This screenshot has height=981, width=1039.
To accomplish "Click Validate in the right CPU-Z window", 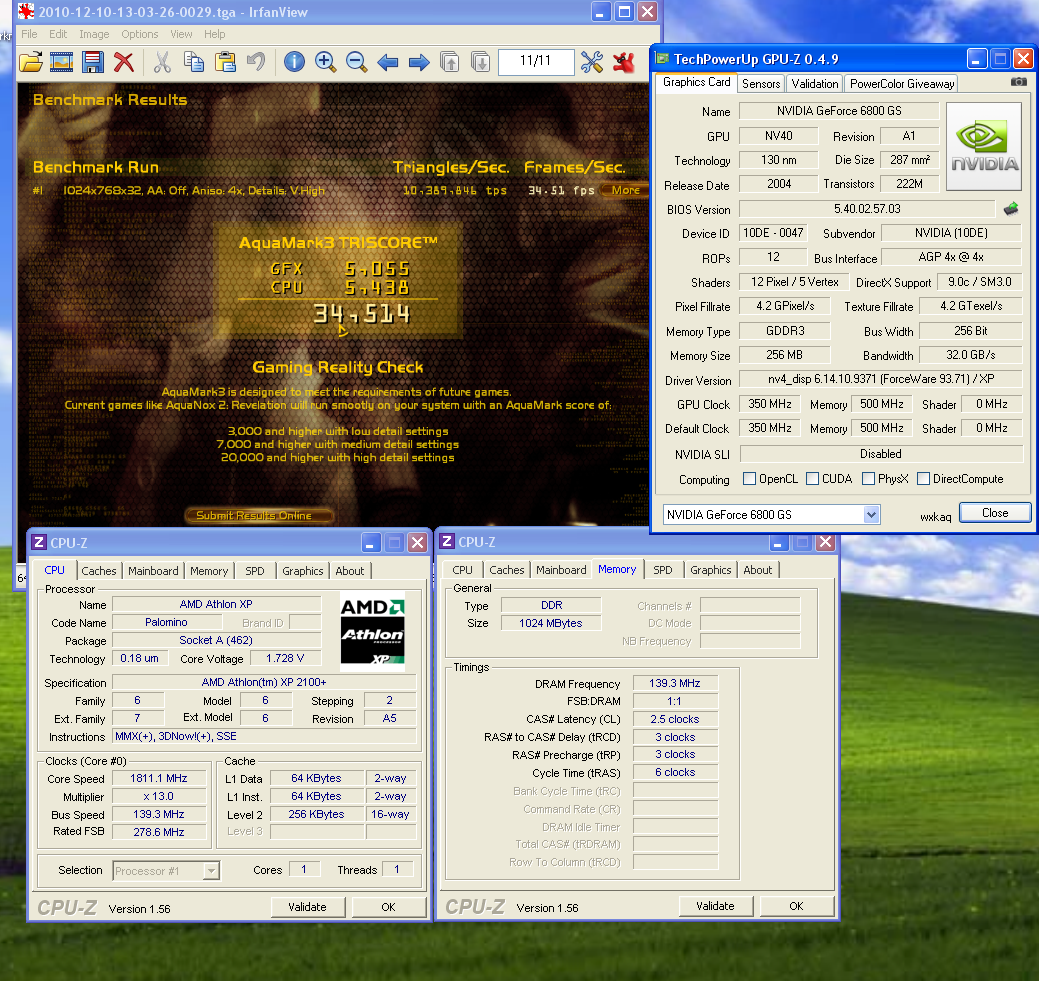I will click(x=715, y=906).
